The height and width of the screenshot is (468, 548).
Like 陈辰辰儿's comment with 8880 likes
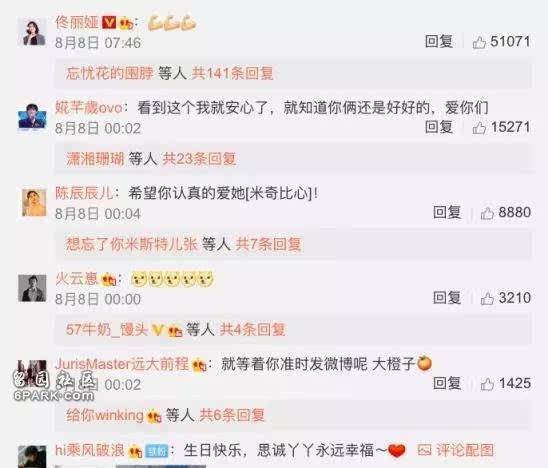click(x=487, y=213)
